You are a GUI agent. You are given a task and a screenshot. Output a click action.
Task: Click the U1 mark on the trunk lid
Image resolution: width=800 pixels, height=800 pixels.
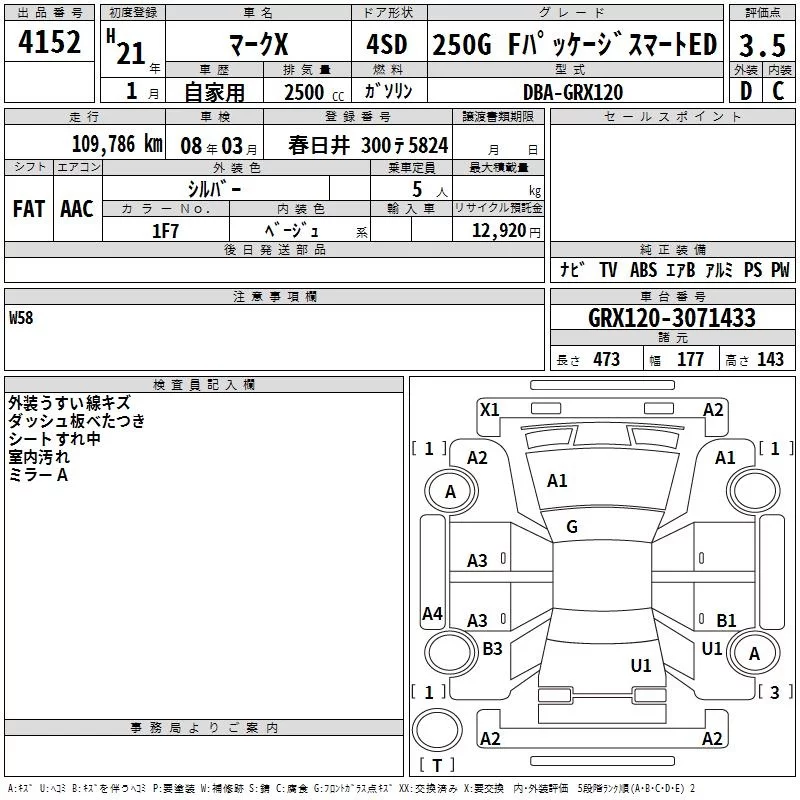(x=641, y=665)
